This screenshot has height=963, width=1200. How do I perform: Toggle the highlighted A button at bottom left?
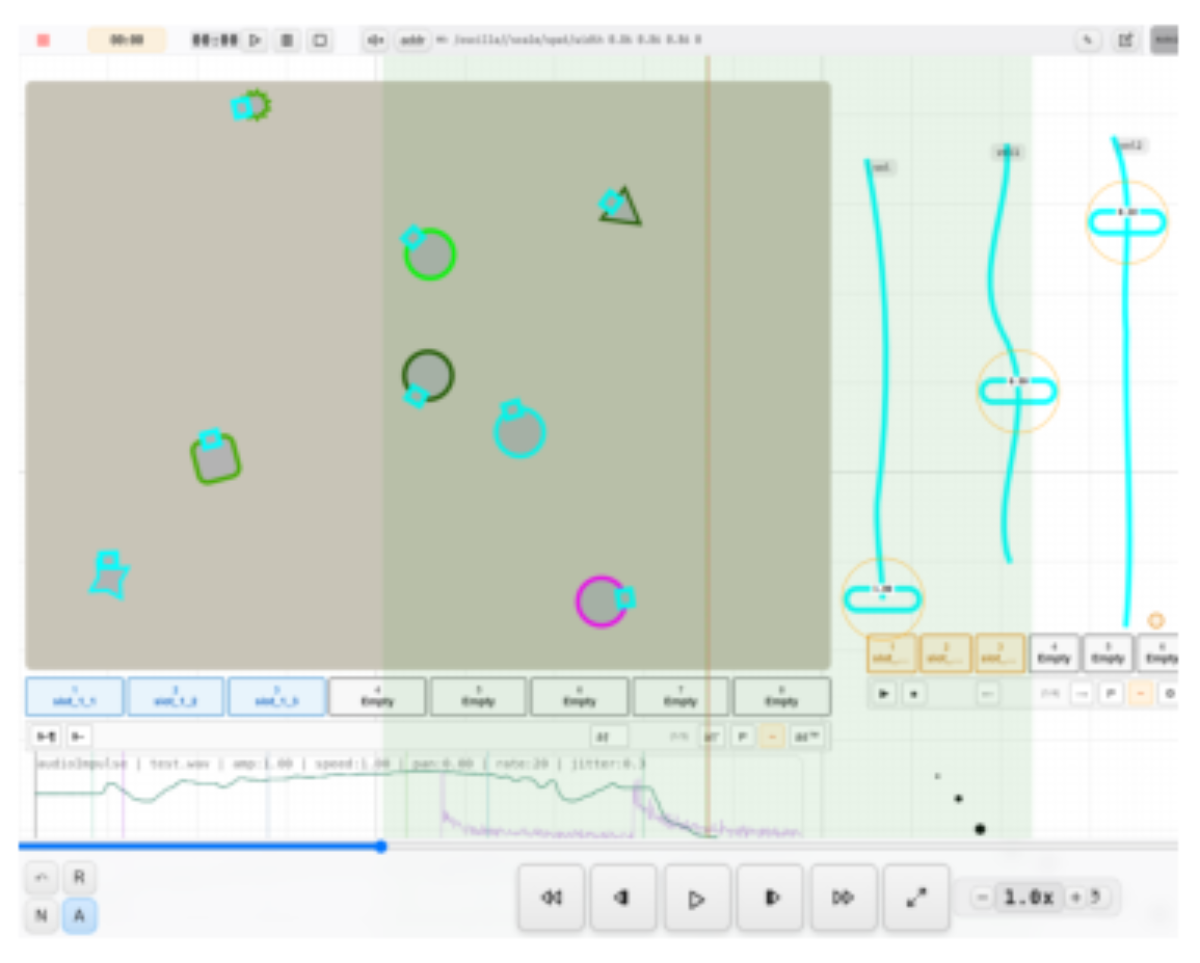coord(79,915)
